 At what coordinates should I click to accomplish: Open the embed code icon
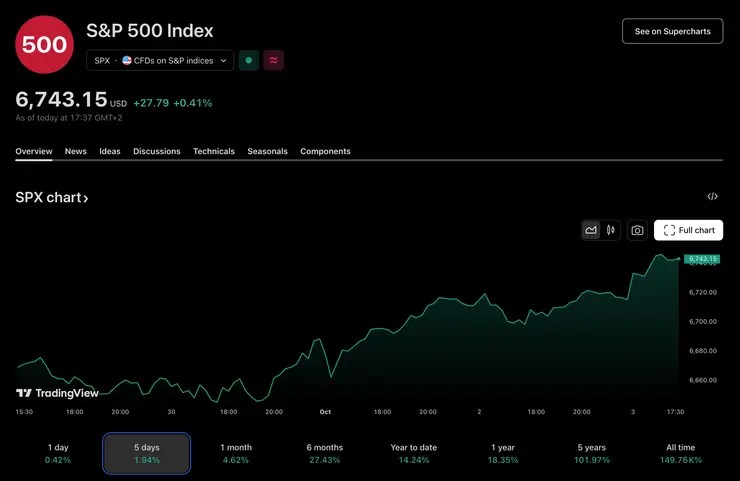point(712,197)
